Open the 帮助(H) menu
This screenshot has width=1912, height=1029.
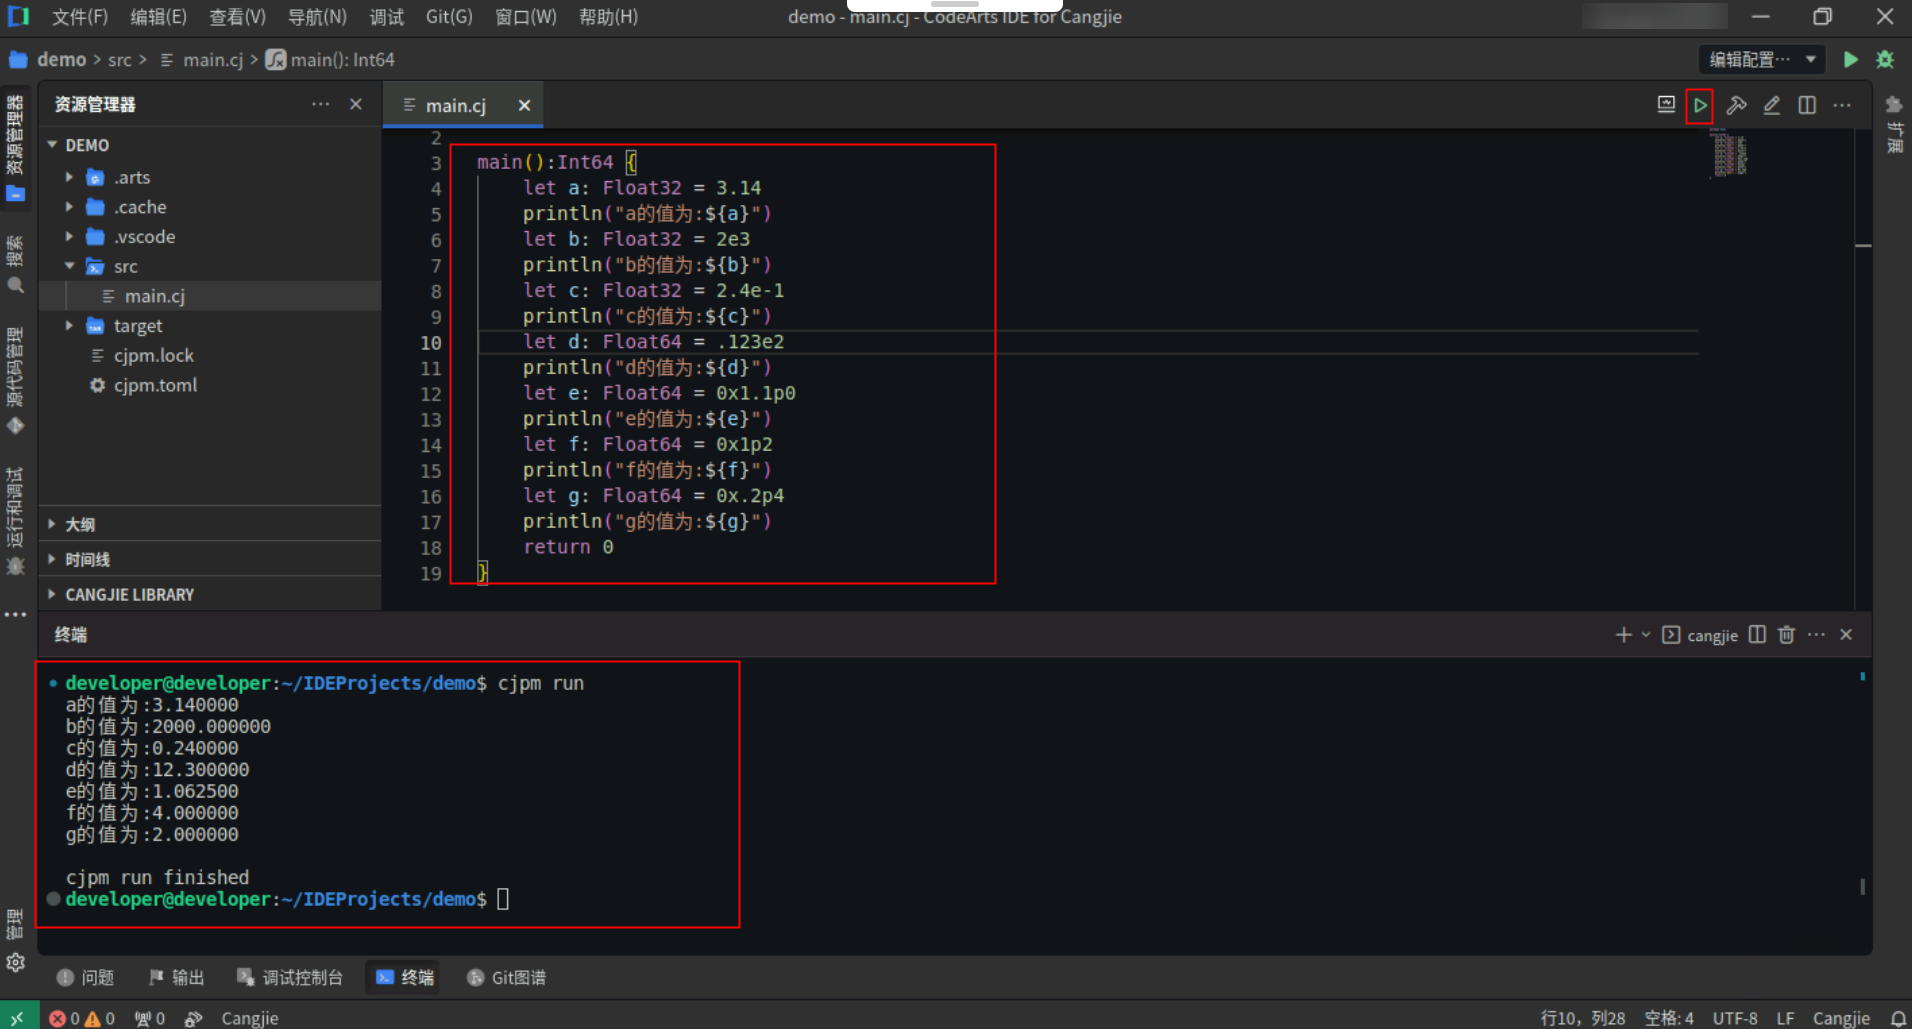(608, 17)
